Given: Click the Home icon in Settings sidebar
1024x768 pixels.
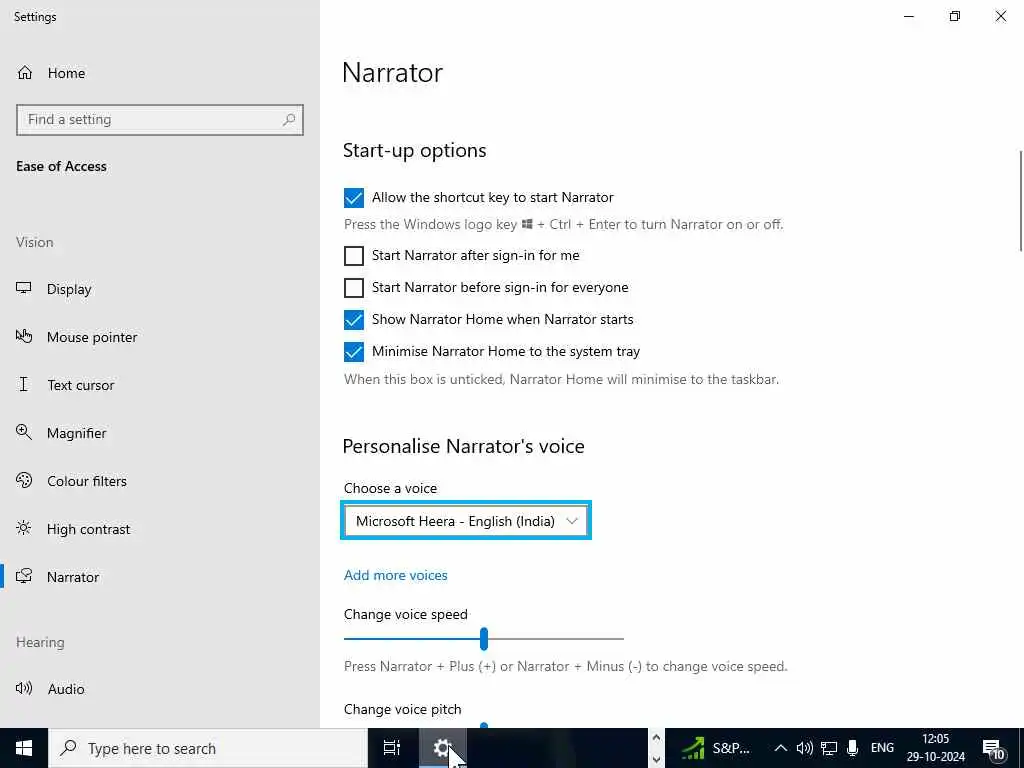Looking at the screenshot, I should [x=25, y=72].
